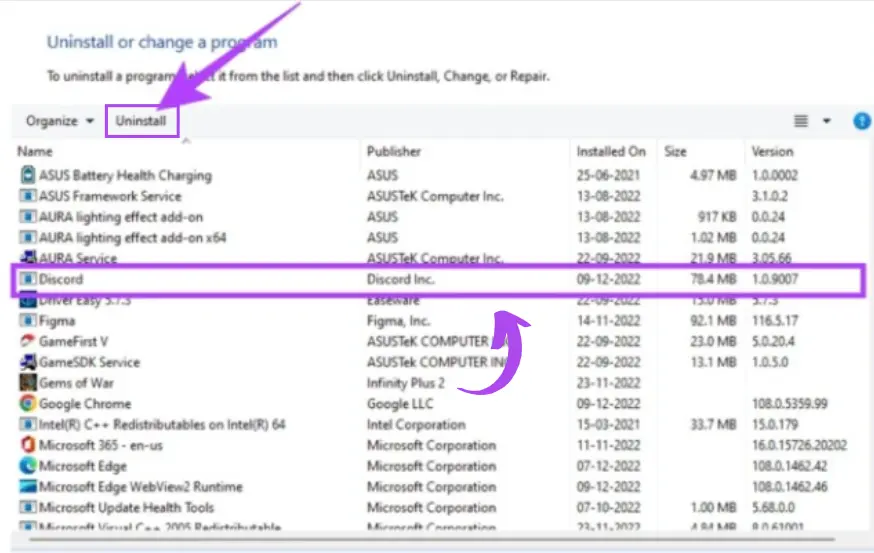The image size is (874, 553).
Task: Select the 'Microsoft Edge' program name
Action: (82, 466)
